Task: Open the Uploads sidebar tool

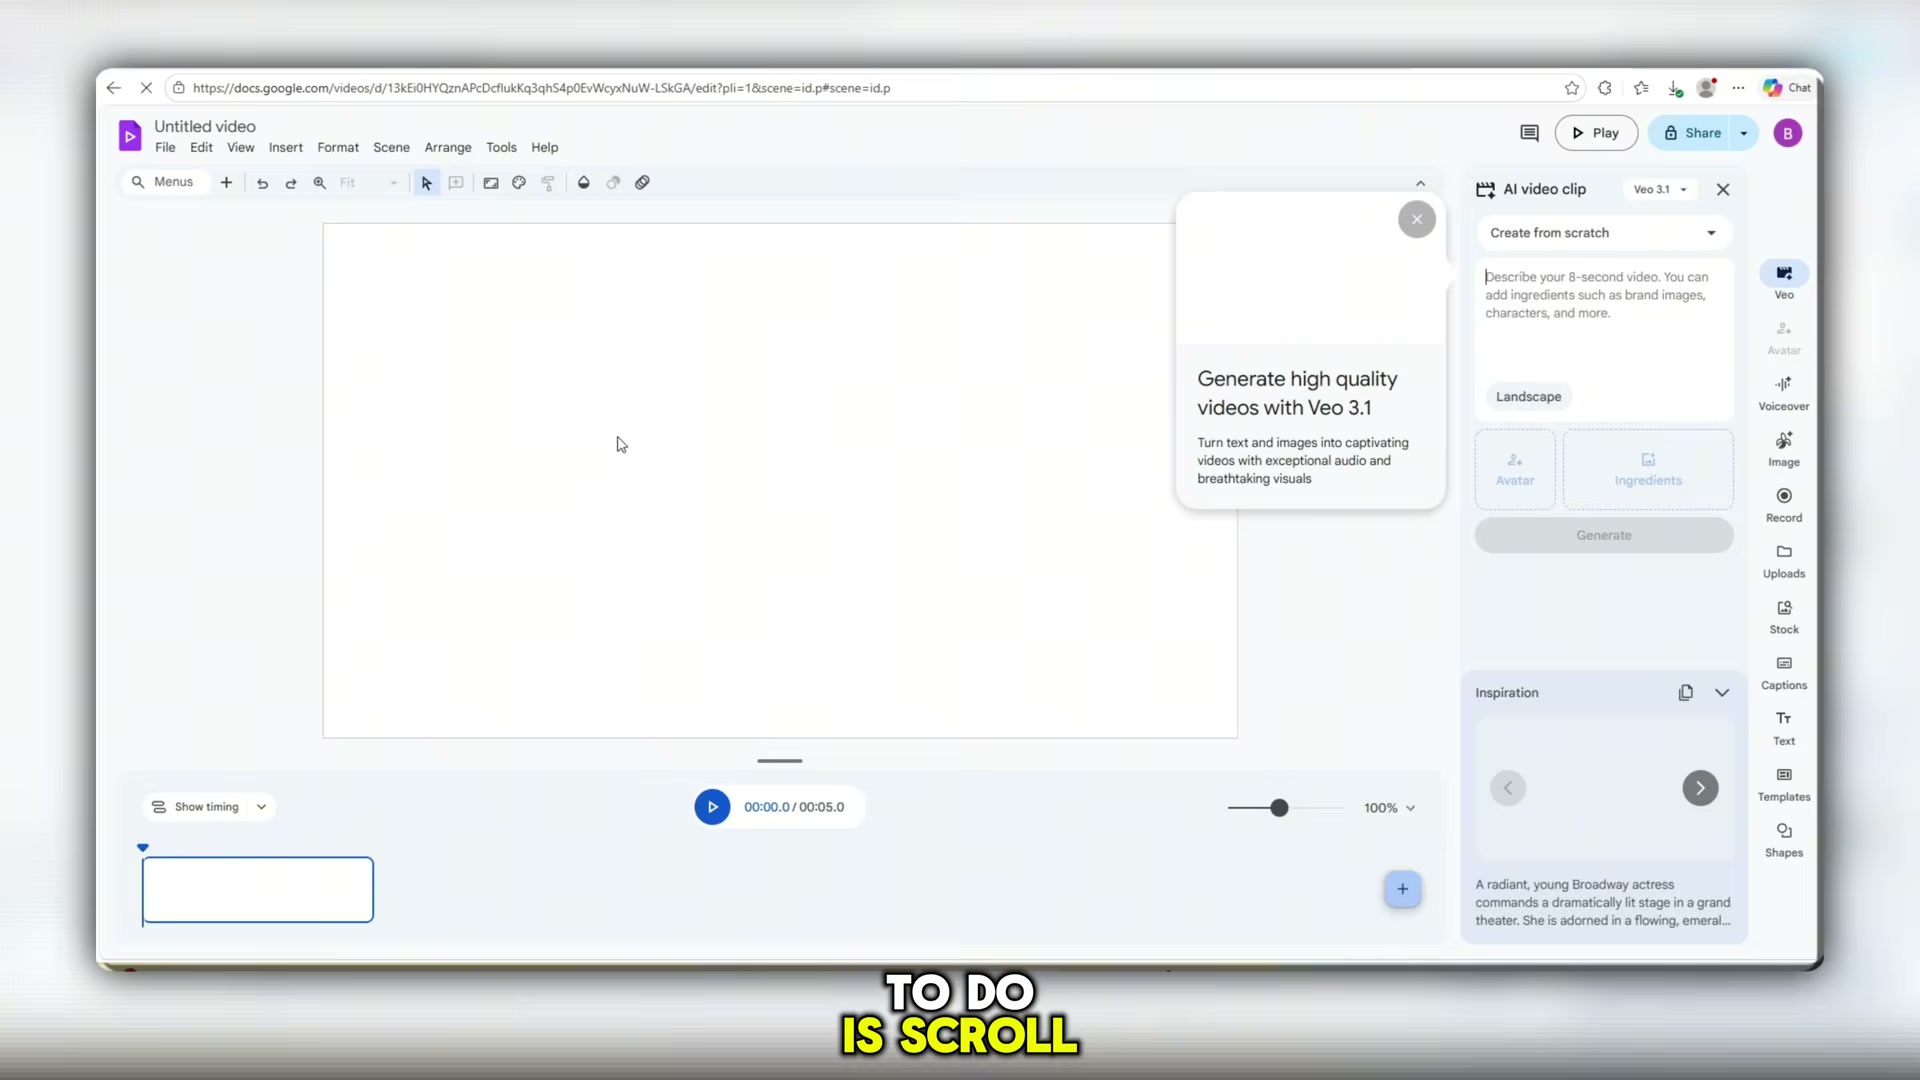Action: (1784, 561)
